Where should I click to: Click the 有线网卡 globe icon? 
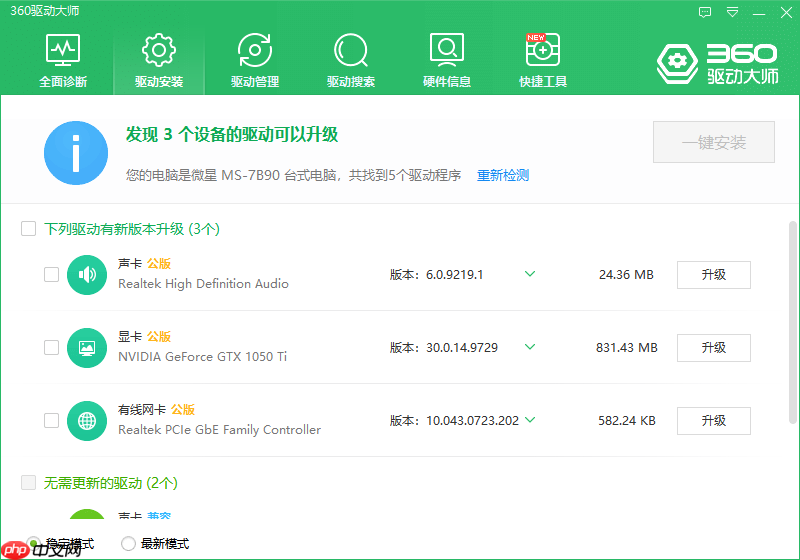pos(87,421)
